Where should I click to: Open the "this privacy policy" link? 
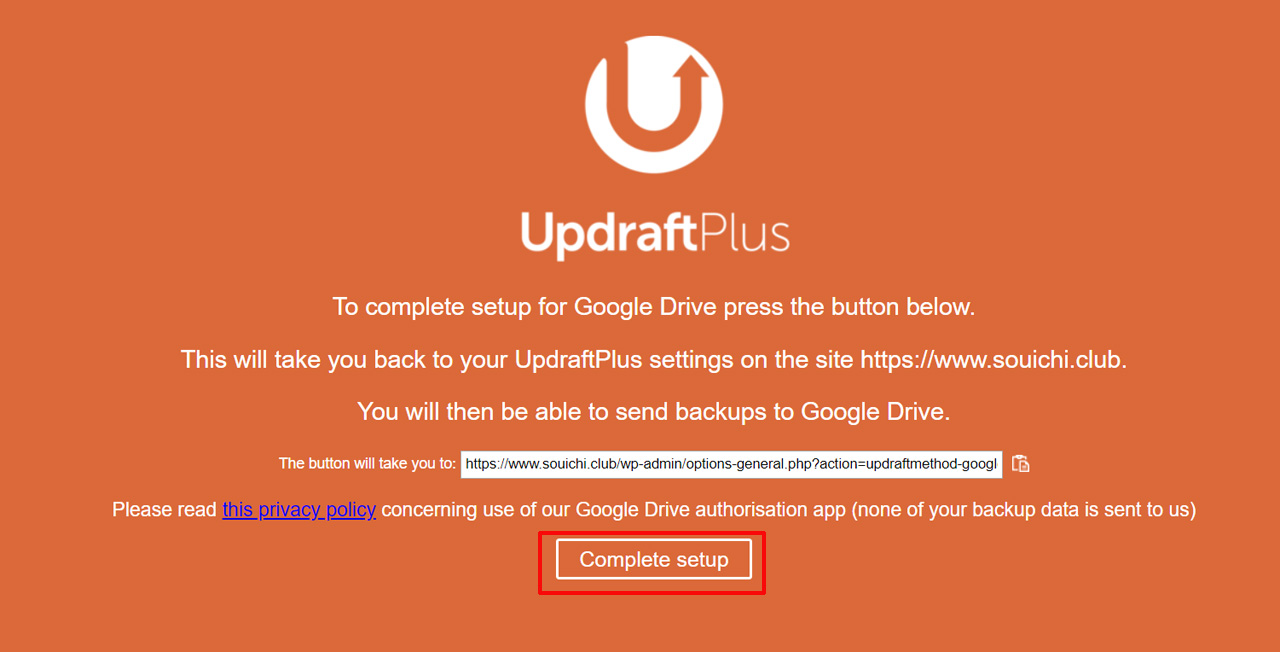pos(299,510)
